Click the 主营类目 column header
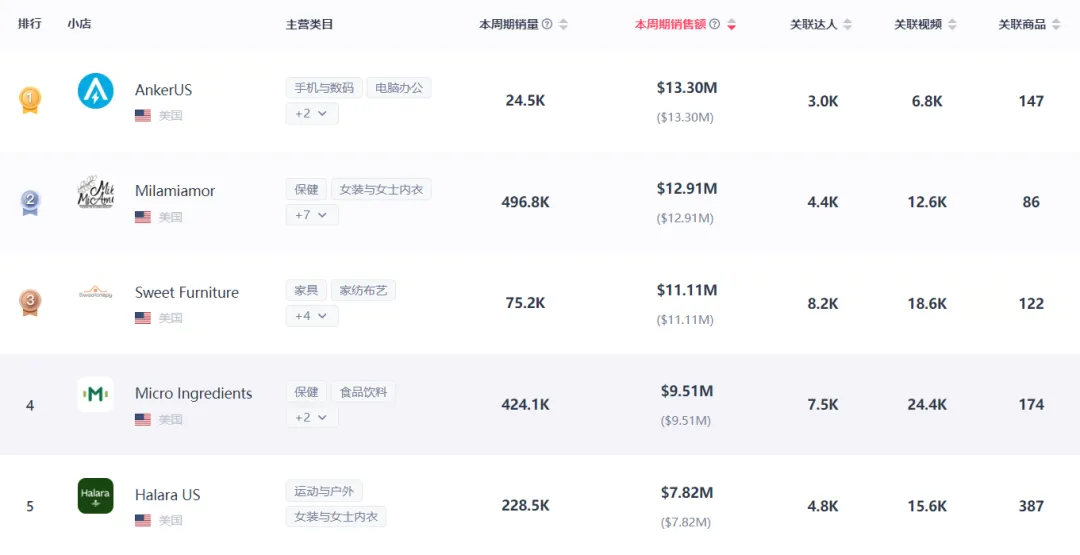 309,24
